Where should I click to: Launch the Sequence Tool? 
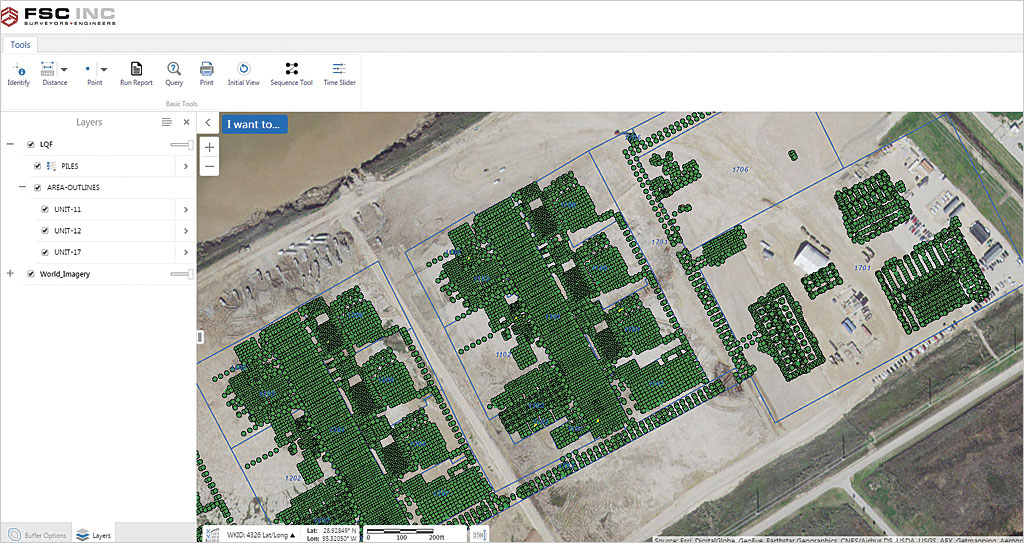coord(291,69)
